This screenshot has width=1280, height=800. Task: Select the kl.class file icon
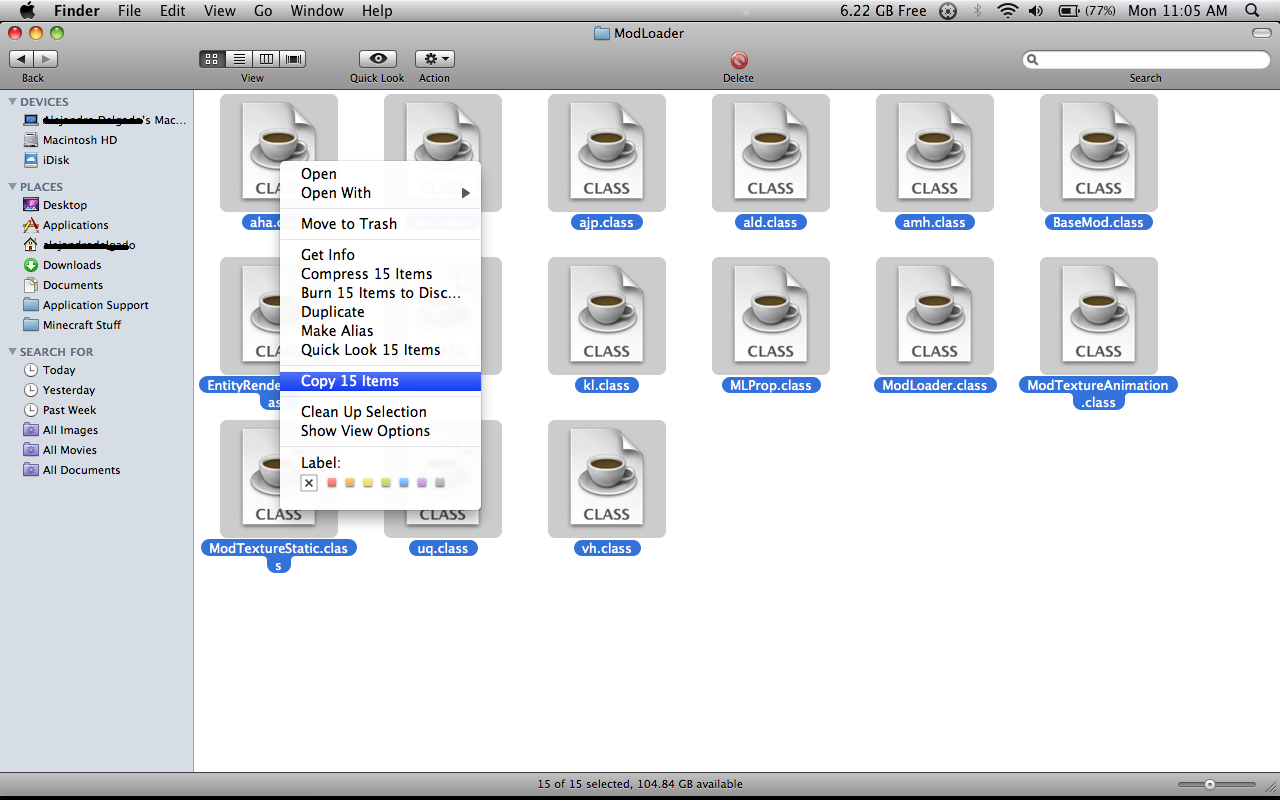pos(607,316)
